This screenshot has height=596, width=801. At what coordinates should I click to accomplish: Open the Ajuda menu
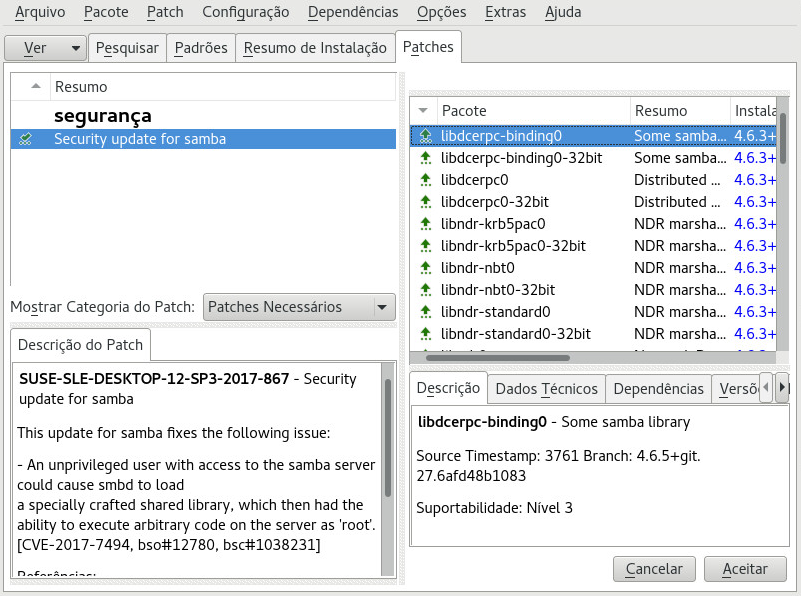[x=563, y=12]
